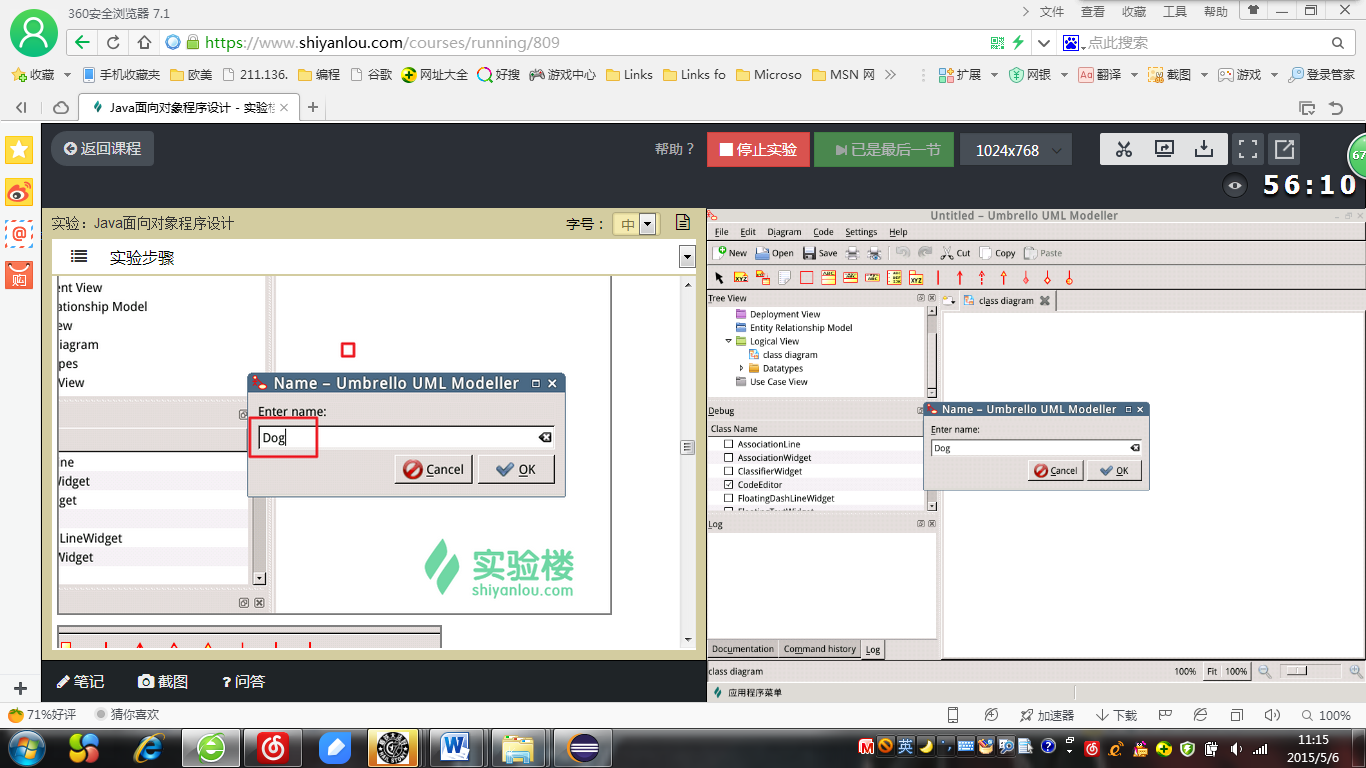Click New in the Umbrello toolbar
This screenshot has width=1366, height=768.
point(730,253)
